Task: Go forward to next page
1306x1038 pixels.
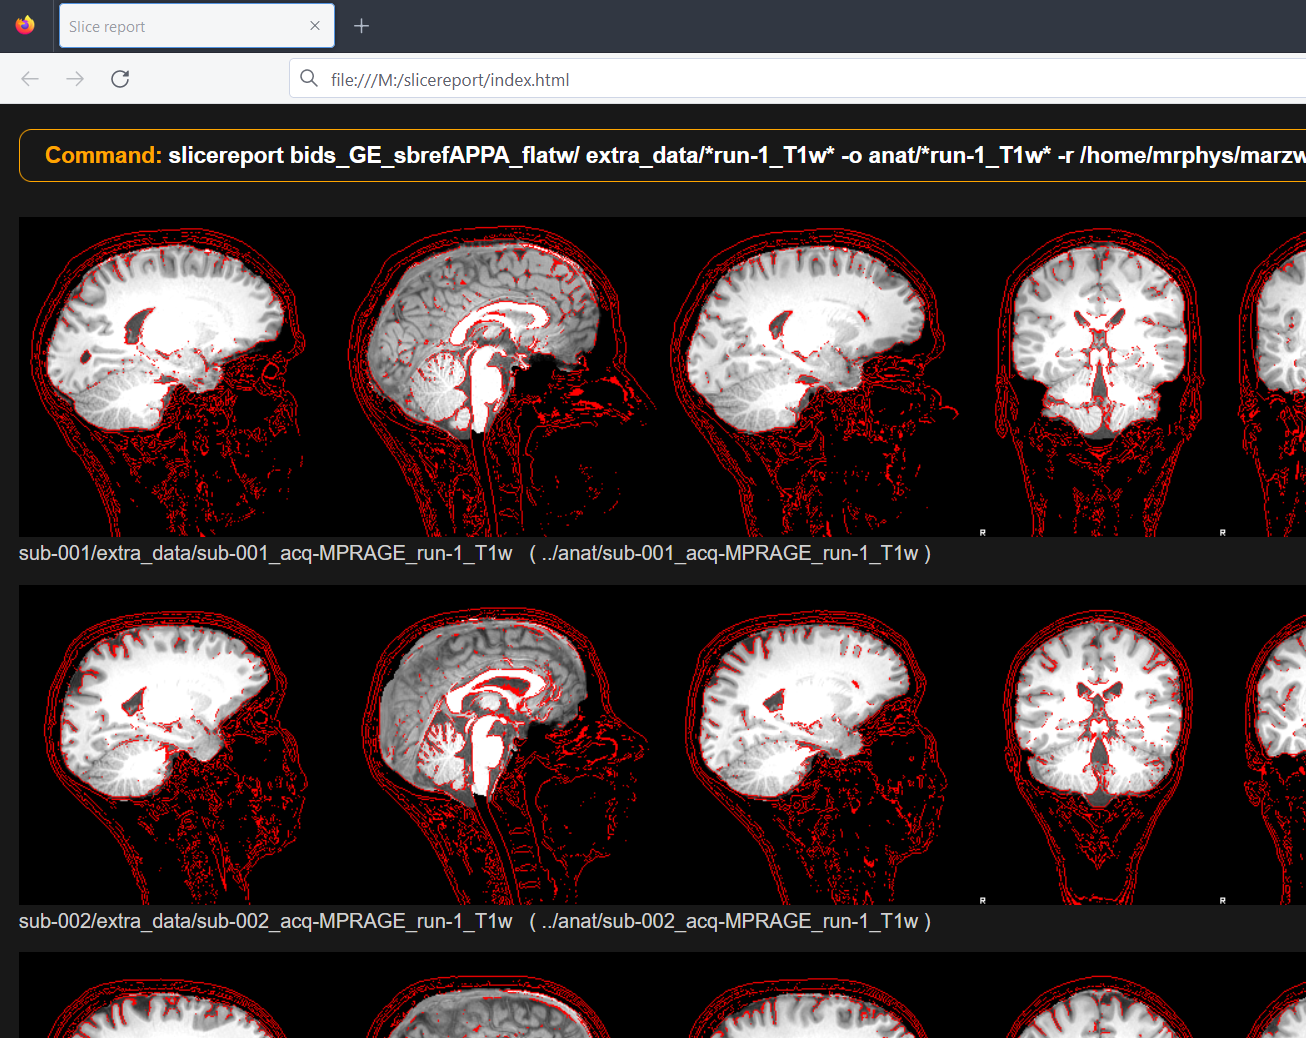Action: [x=75, y=79]
